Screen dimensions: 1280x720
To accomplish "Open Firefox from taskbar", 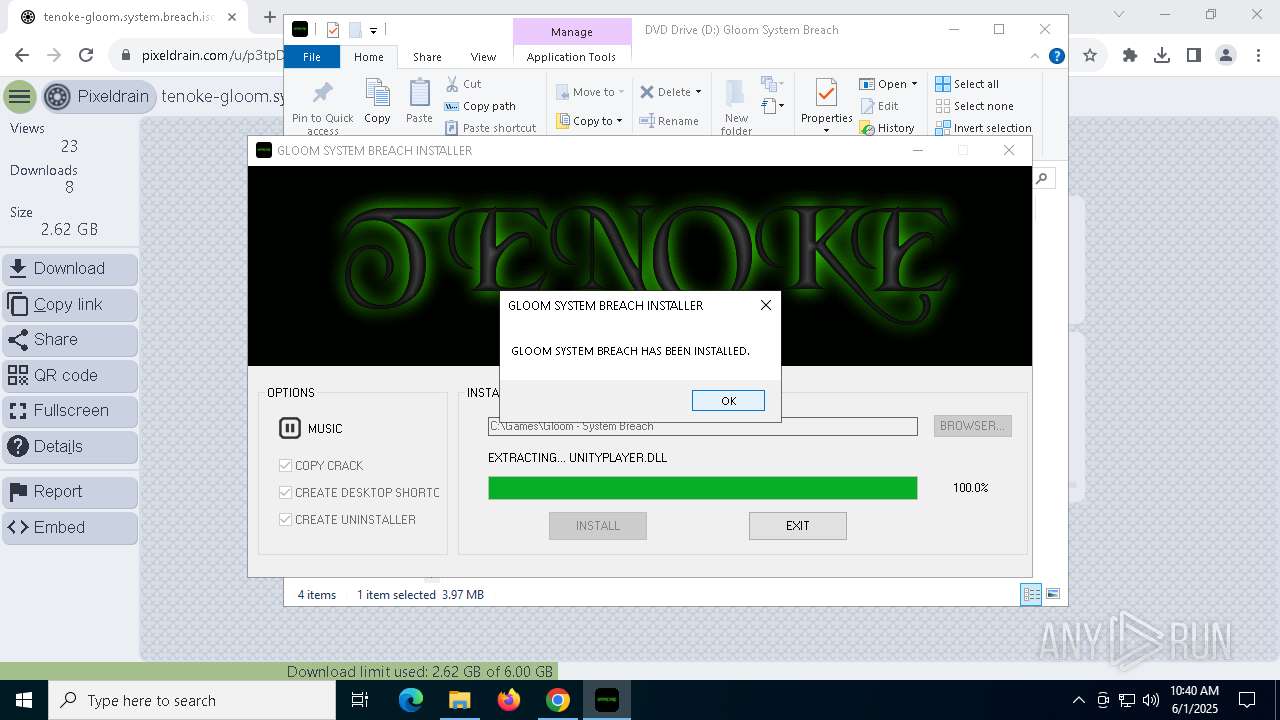I will click(x=509, y=700).
